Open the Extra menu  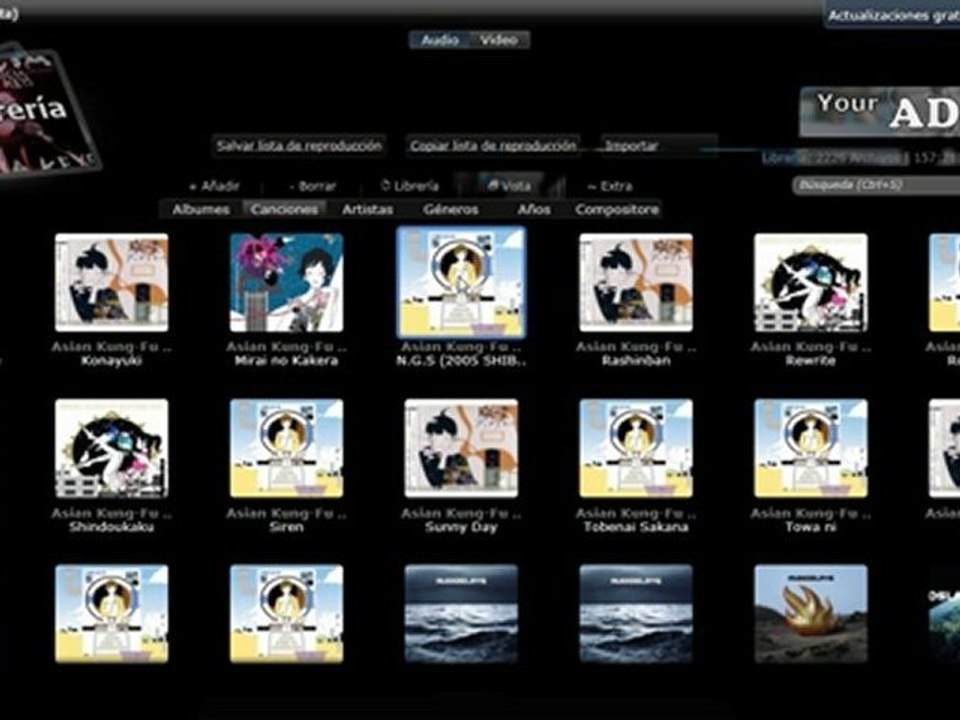click(x=609, y=186)
